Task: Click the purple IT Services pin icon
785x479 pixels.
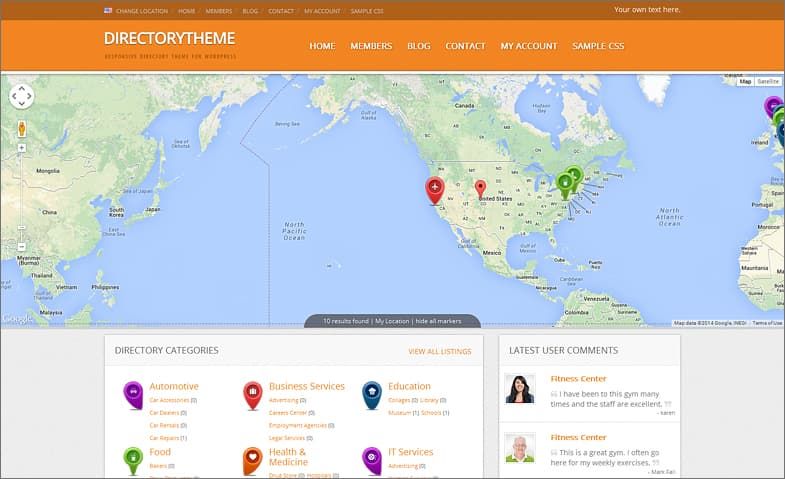Action: click(371, 460)
